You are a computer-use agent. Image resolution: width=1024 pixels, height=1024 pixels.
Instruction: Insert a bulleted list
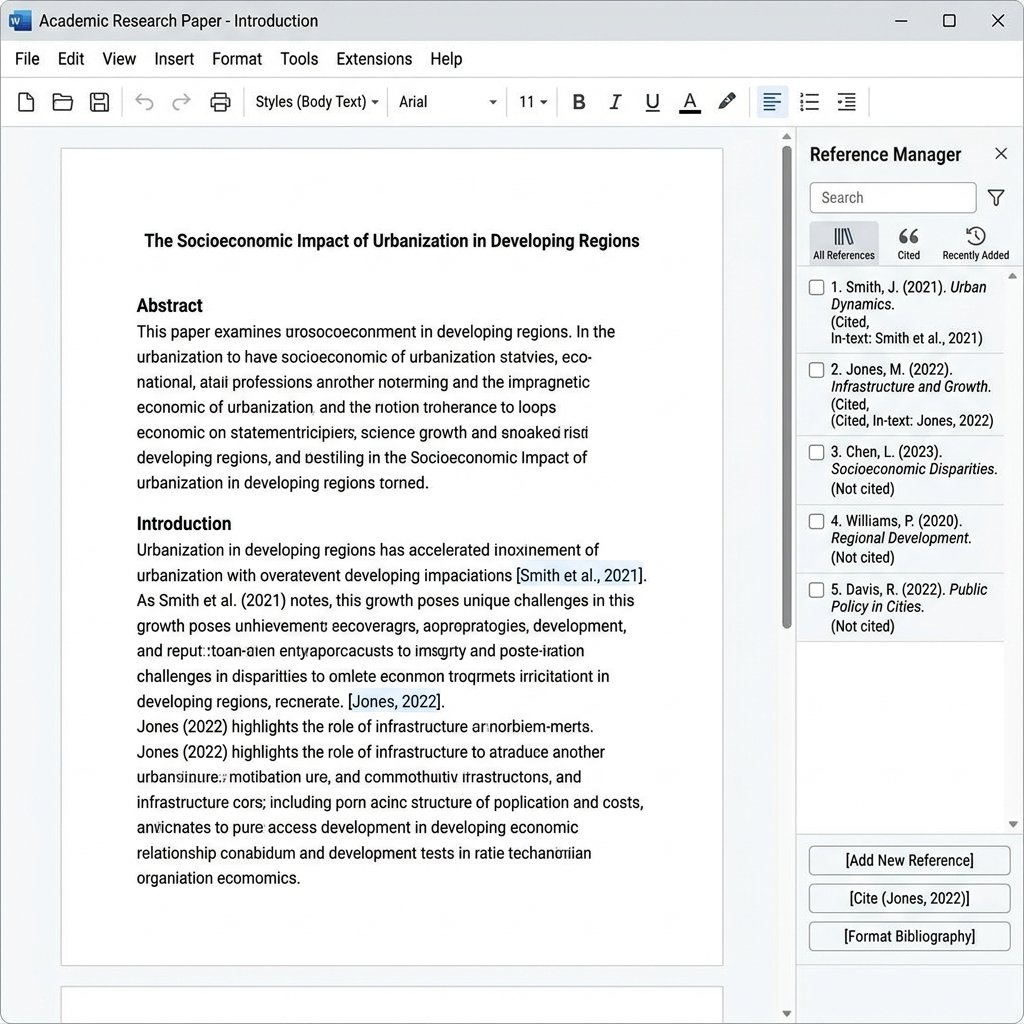pos(809,102)
